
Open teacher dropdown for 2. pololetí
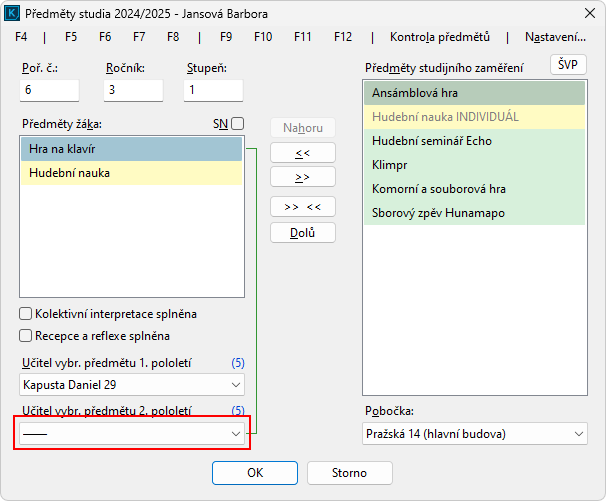tap(236, 434)
